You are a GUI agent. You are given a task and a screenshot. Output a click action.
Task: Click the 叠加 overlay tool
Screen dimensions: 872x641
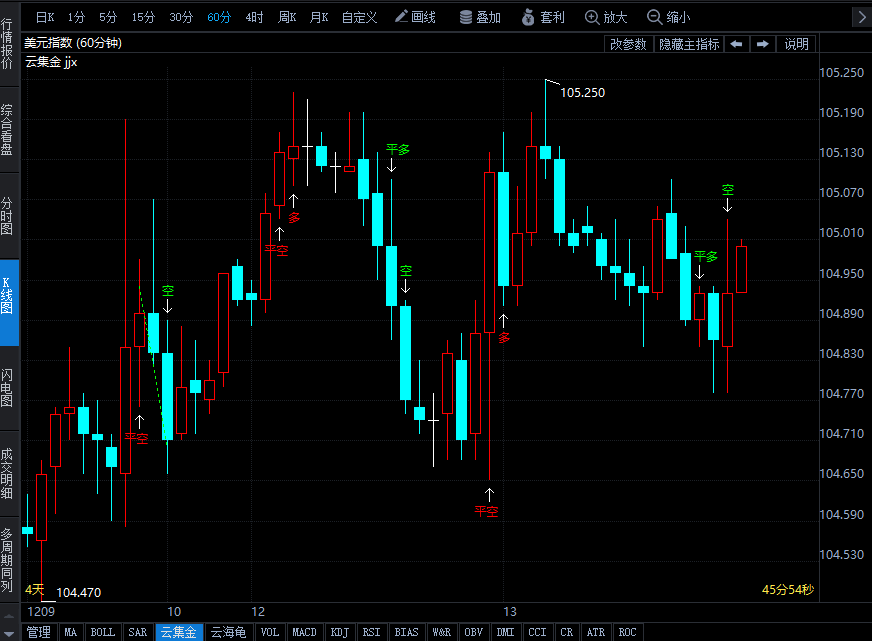(480, 17)
